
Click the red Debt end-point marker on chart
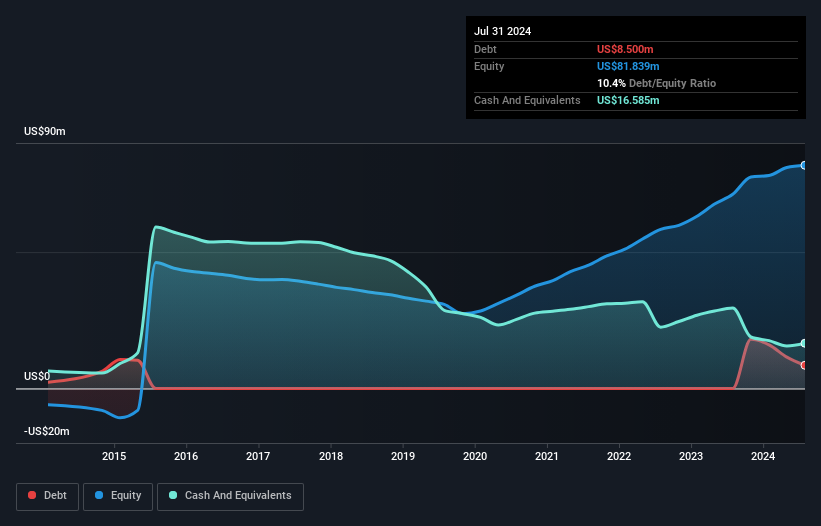pyautogui.click(x=804, y=365)
